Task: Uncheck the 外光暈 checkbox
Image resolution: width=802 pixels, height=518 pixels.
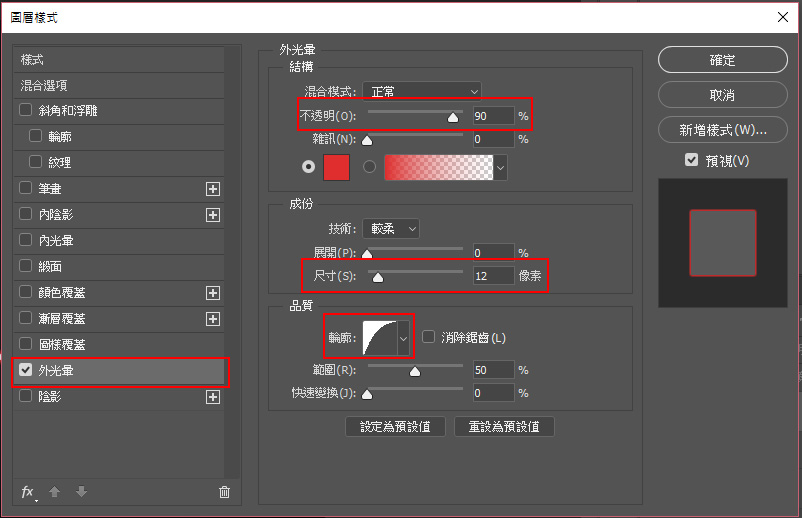Action: point(26,370)
